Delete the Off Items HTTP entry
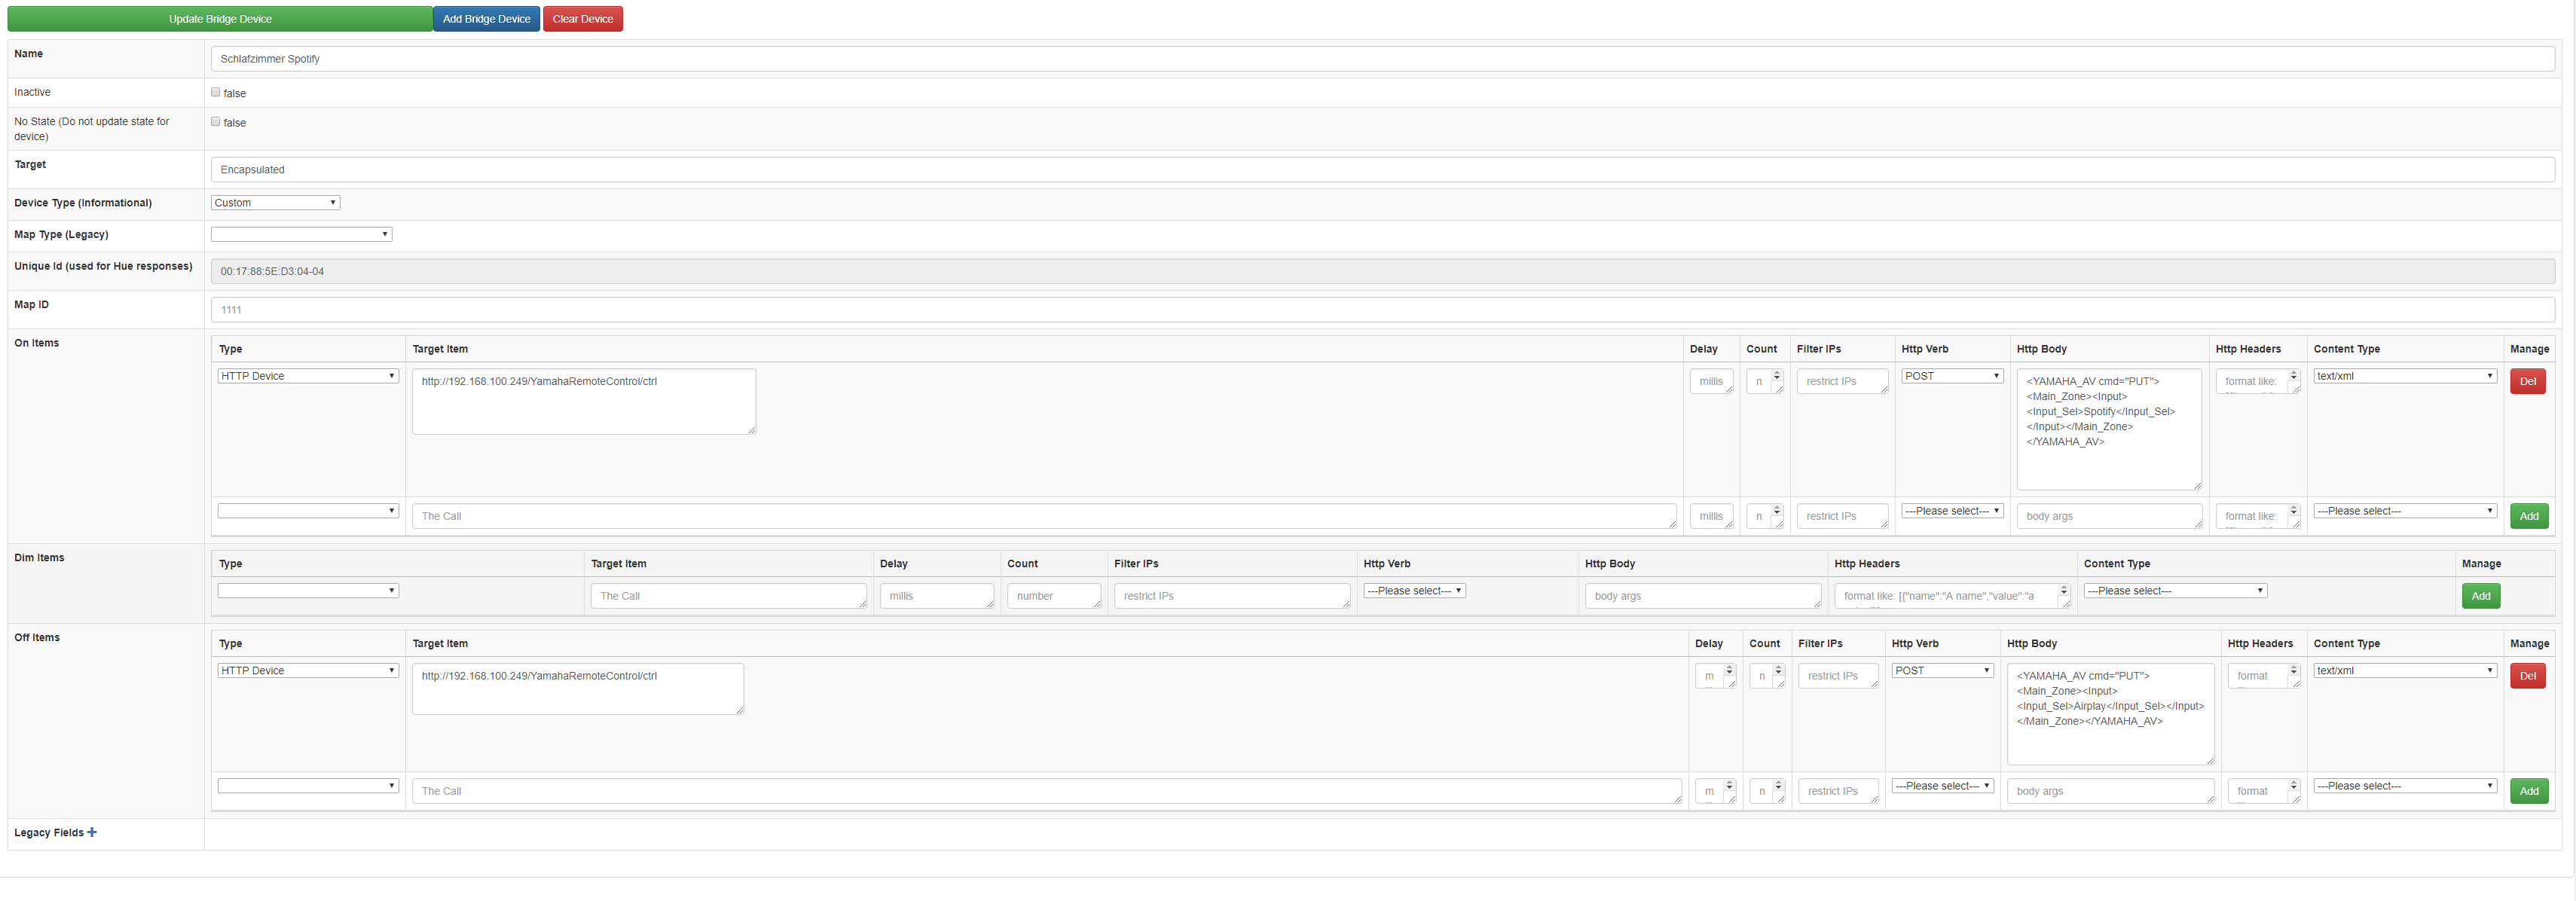This screenshot has height=901, width=2576. (x=2527, y=676)
